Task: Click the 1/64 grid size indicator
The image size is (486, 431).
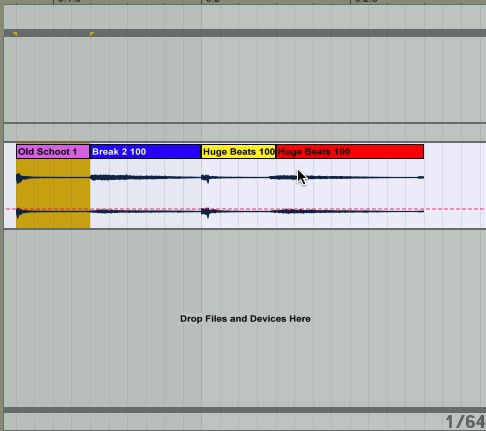Action: click(x=465, y=422)
